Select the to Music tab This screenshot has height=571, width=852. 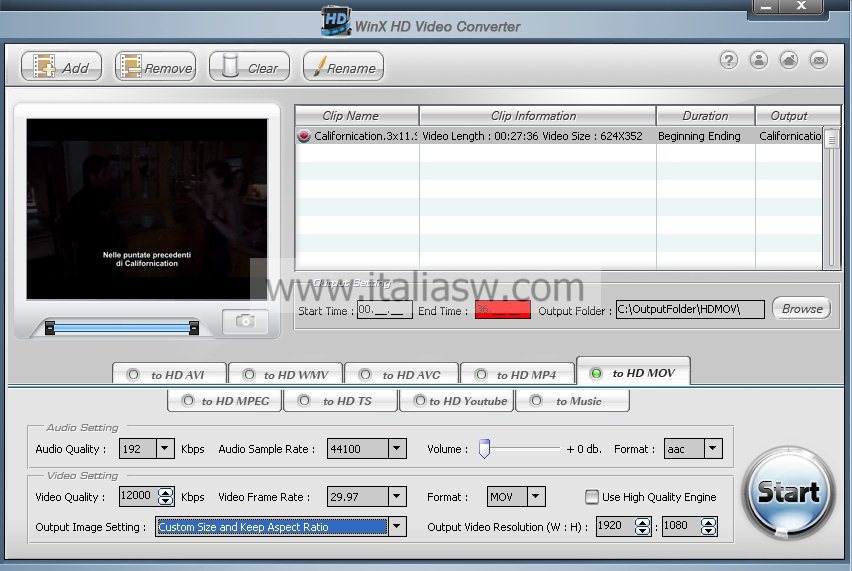point(572,401)
